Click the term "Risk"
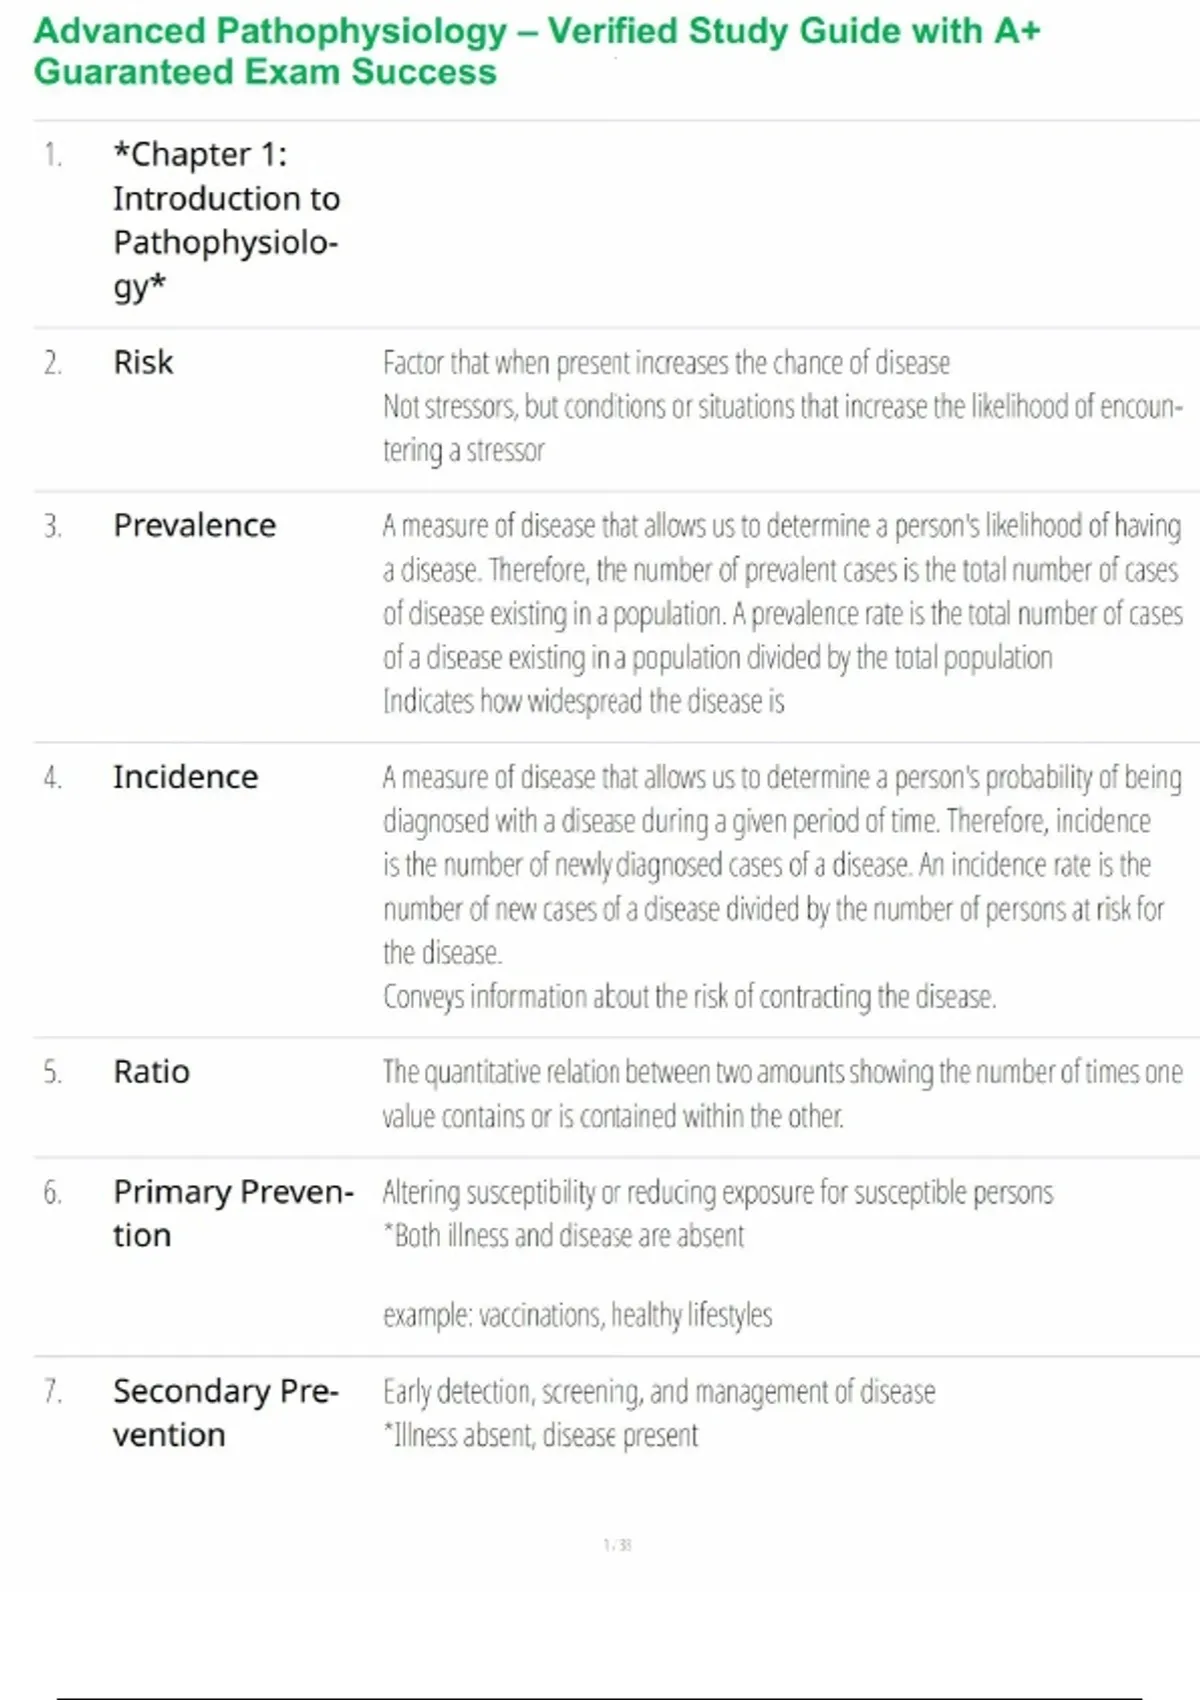 coord(143,362)
